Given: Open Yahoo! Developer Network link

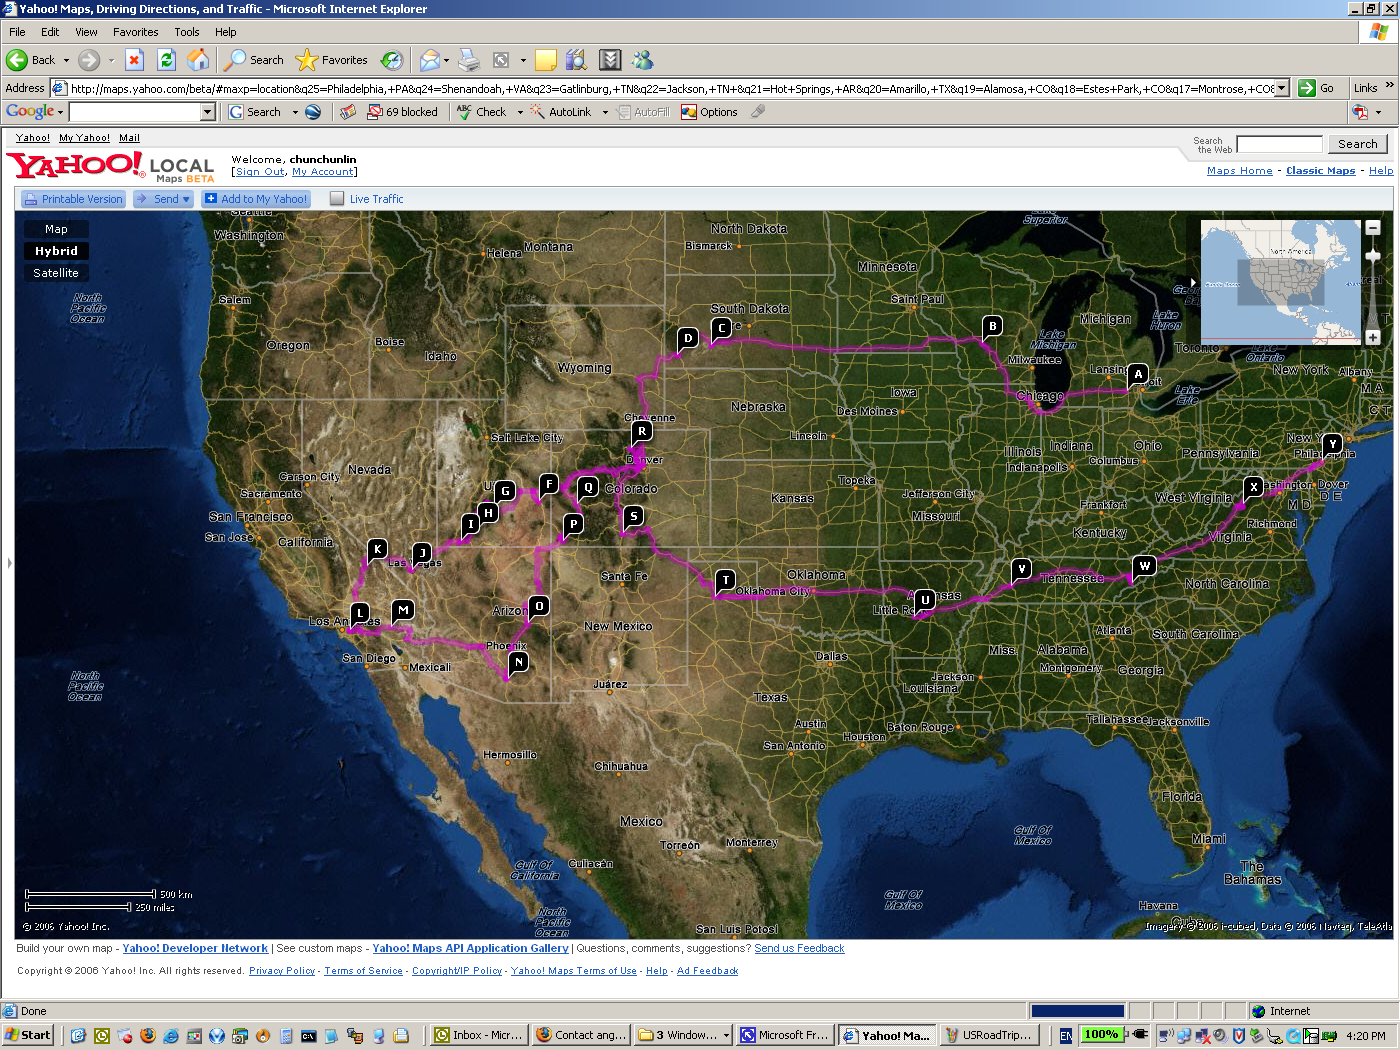Looking at the screenshot, I should tap(195, 948).
